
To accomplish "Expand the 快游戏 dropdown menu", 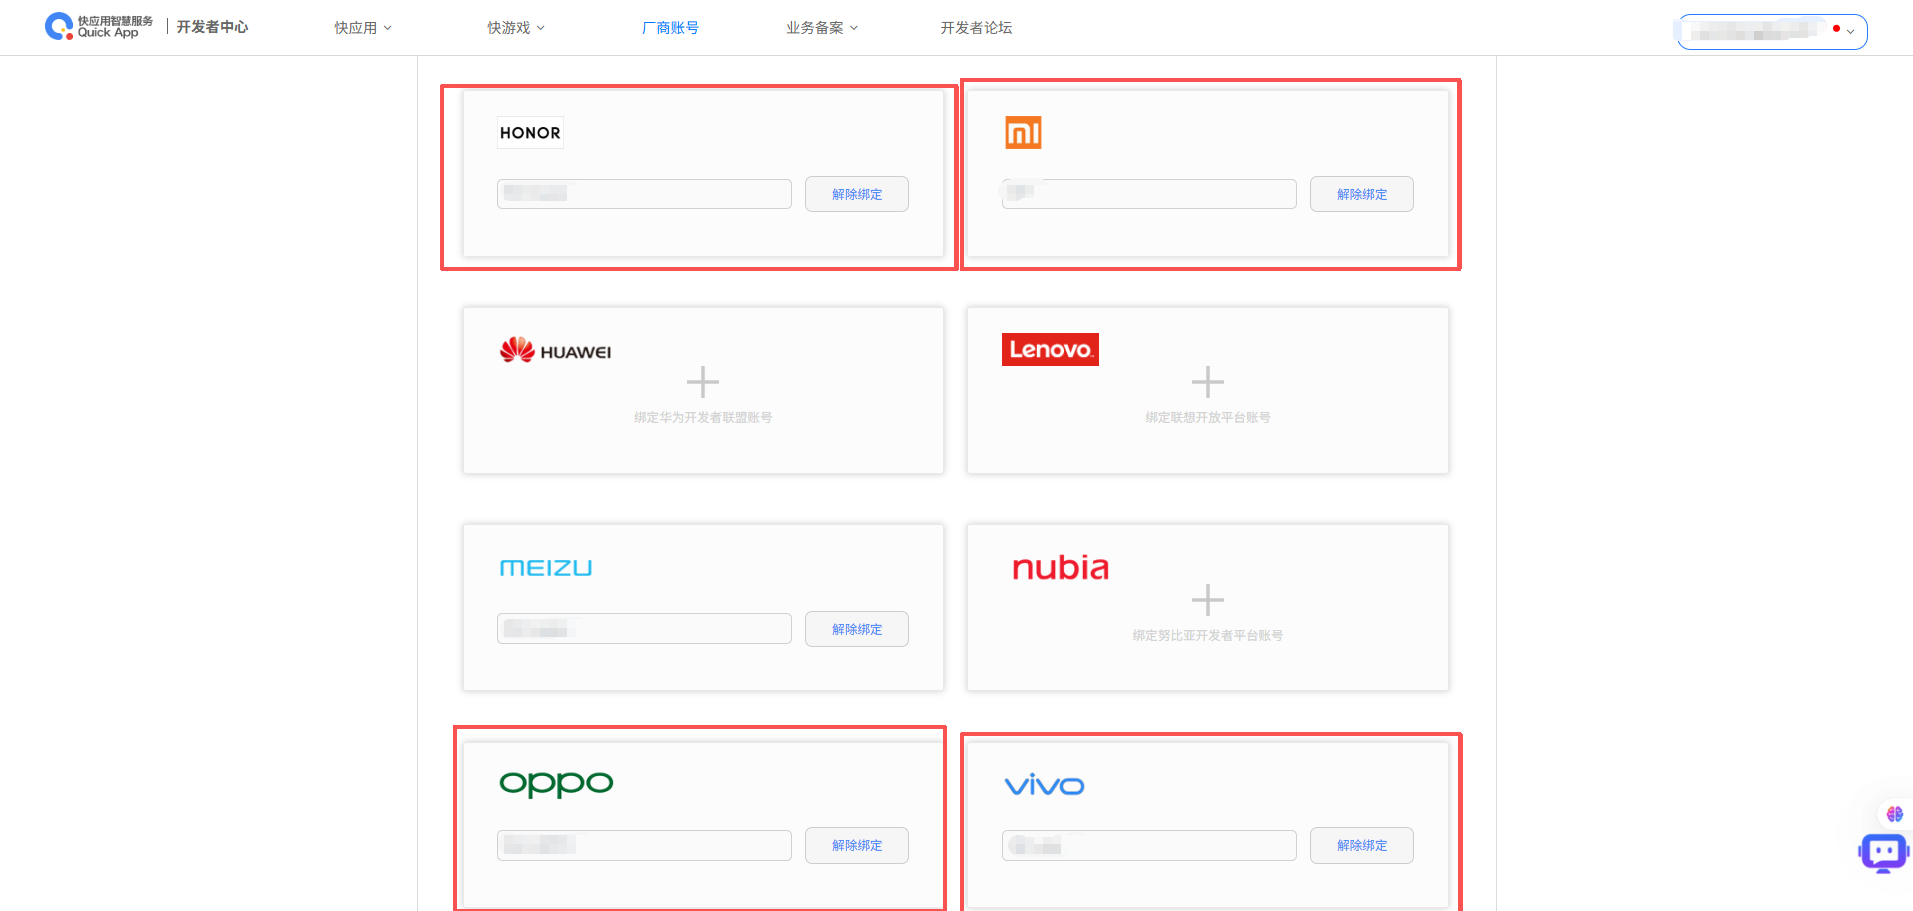I will click(515, 28).
